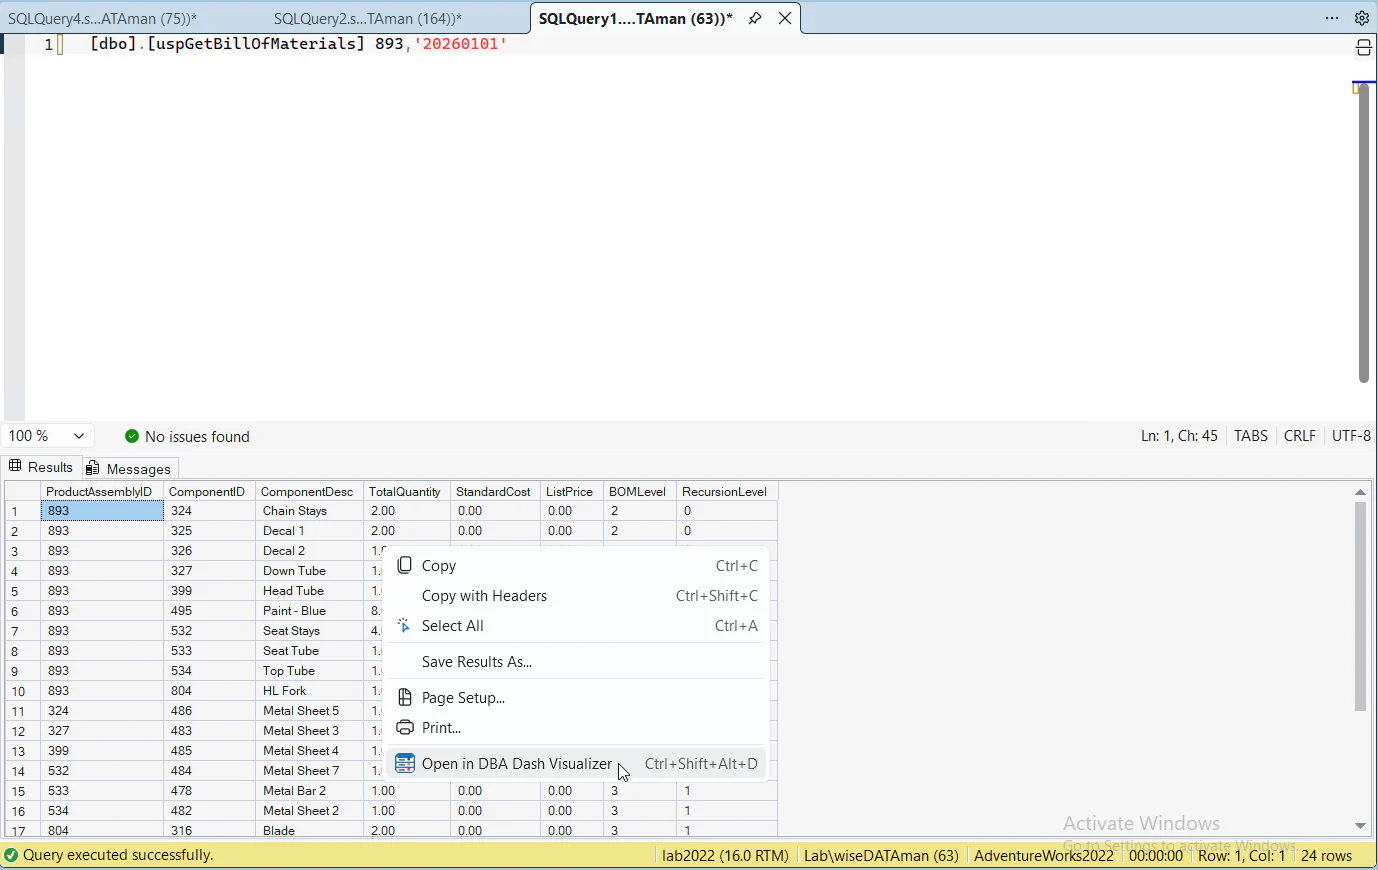This screenshot has height=870, width=1378.
Task: Click the 24 rows status entry
Action: point(1327,855)
